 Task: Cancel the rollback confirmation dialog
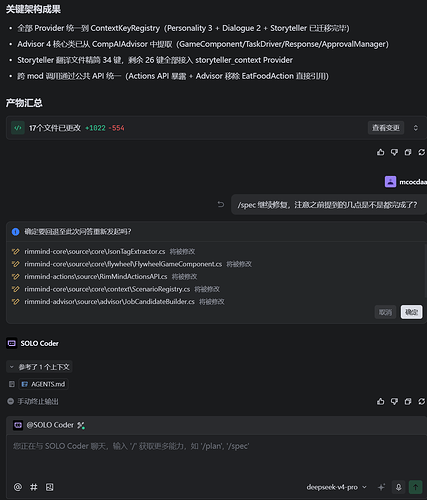click(385, 312)
